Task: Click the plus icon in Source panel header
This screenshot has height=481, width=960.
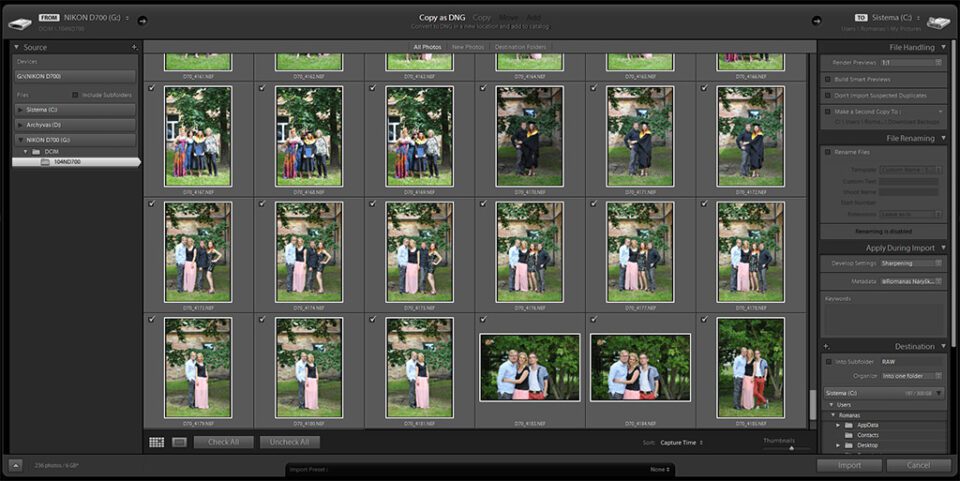Action: pos(134,47)
